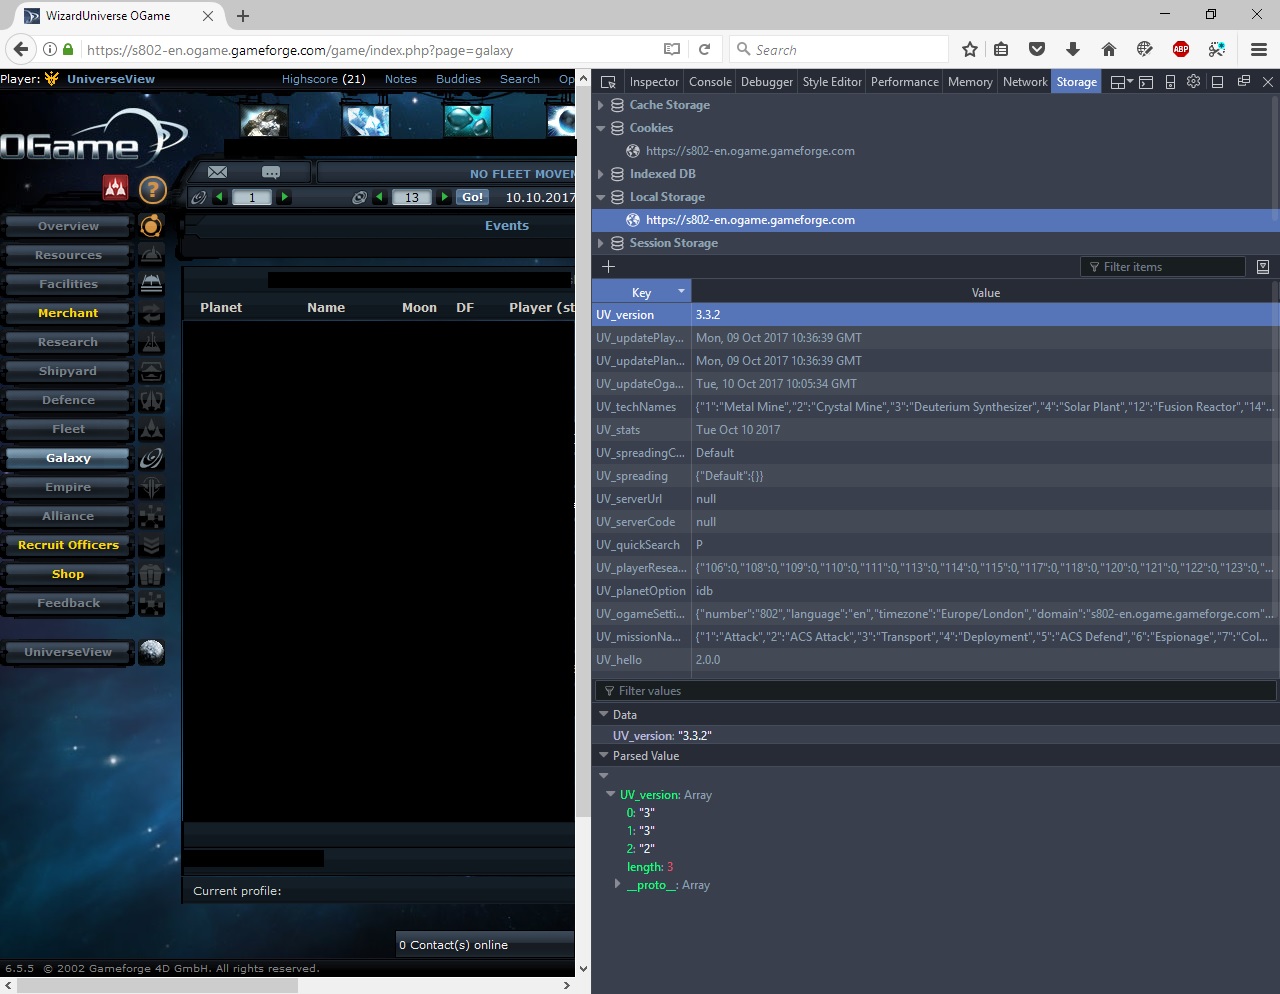Open the Notes link
The image size is (1280, 994).
[x=400, y=79]
